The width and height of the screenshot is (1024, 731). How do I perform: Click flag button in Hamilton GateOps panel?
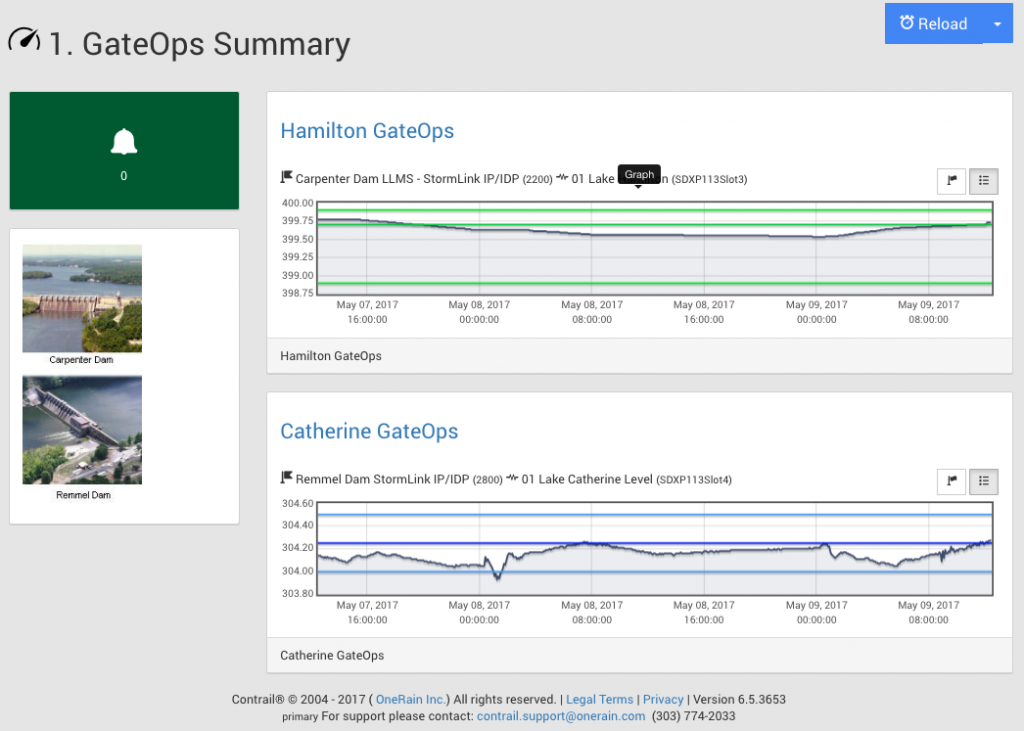951,181
